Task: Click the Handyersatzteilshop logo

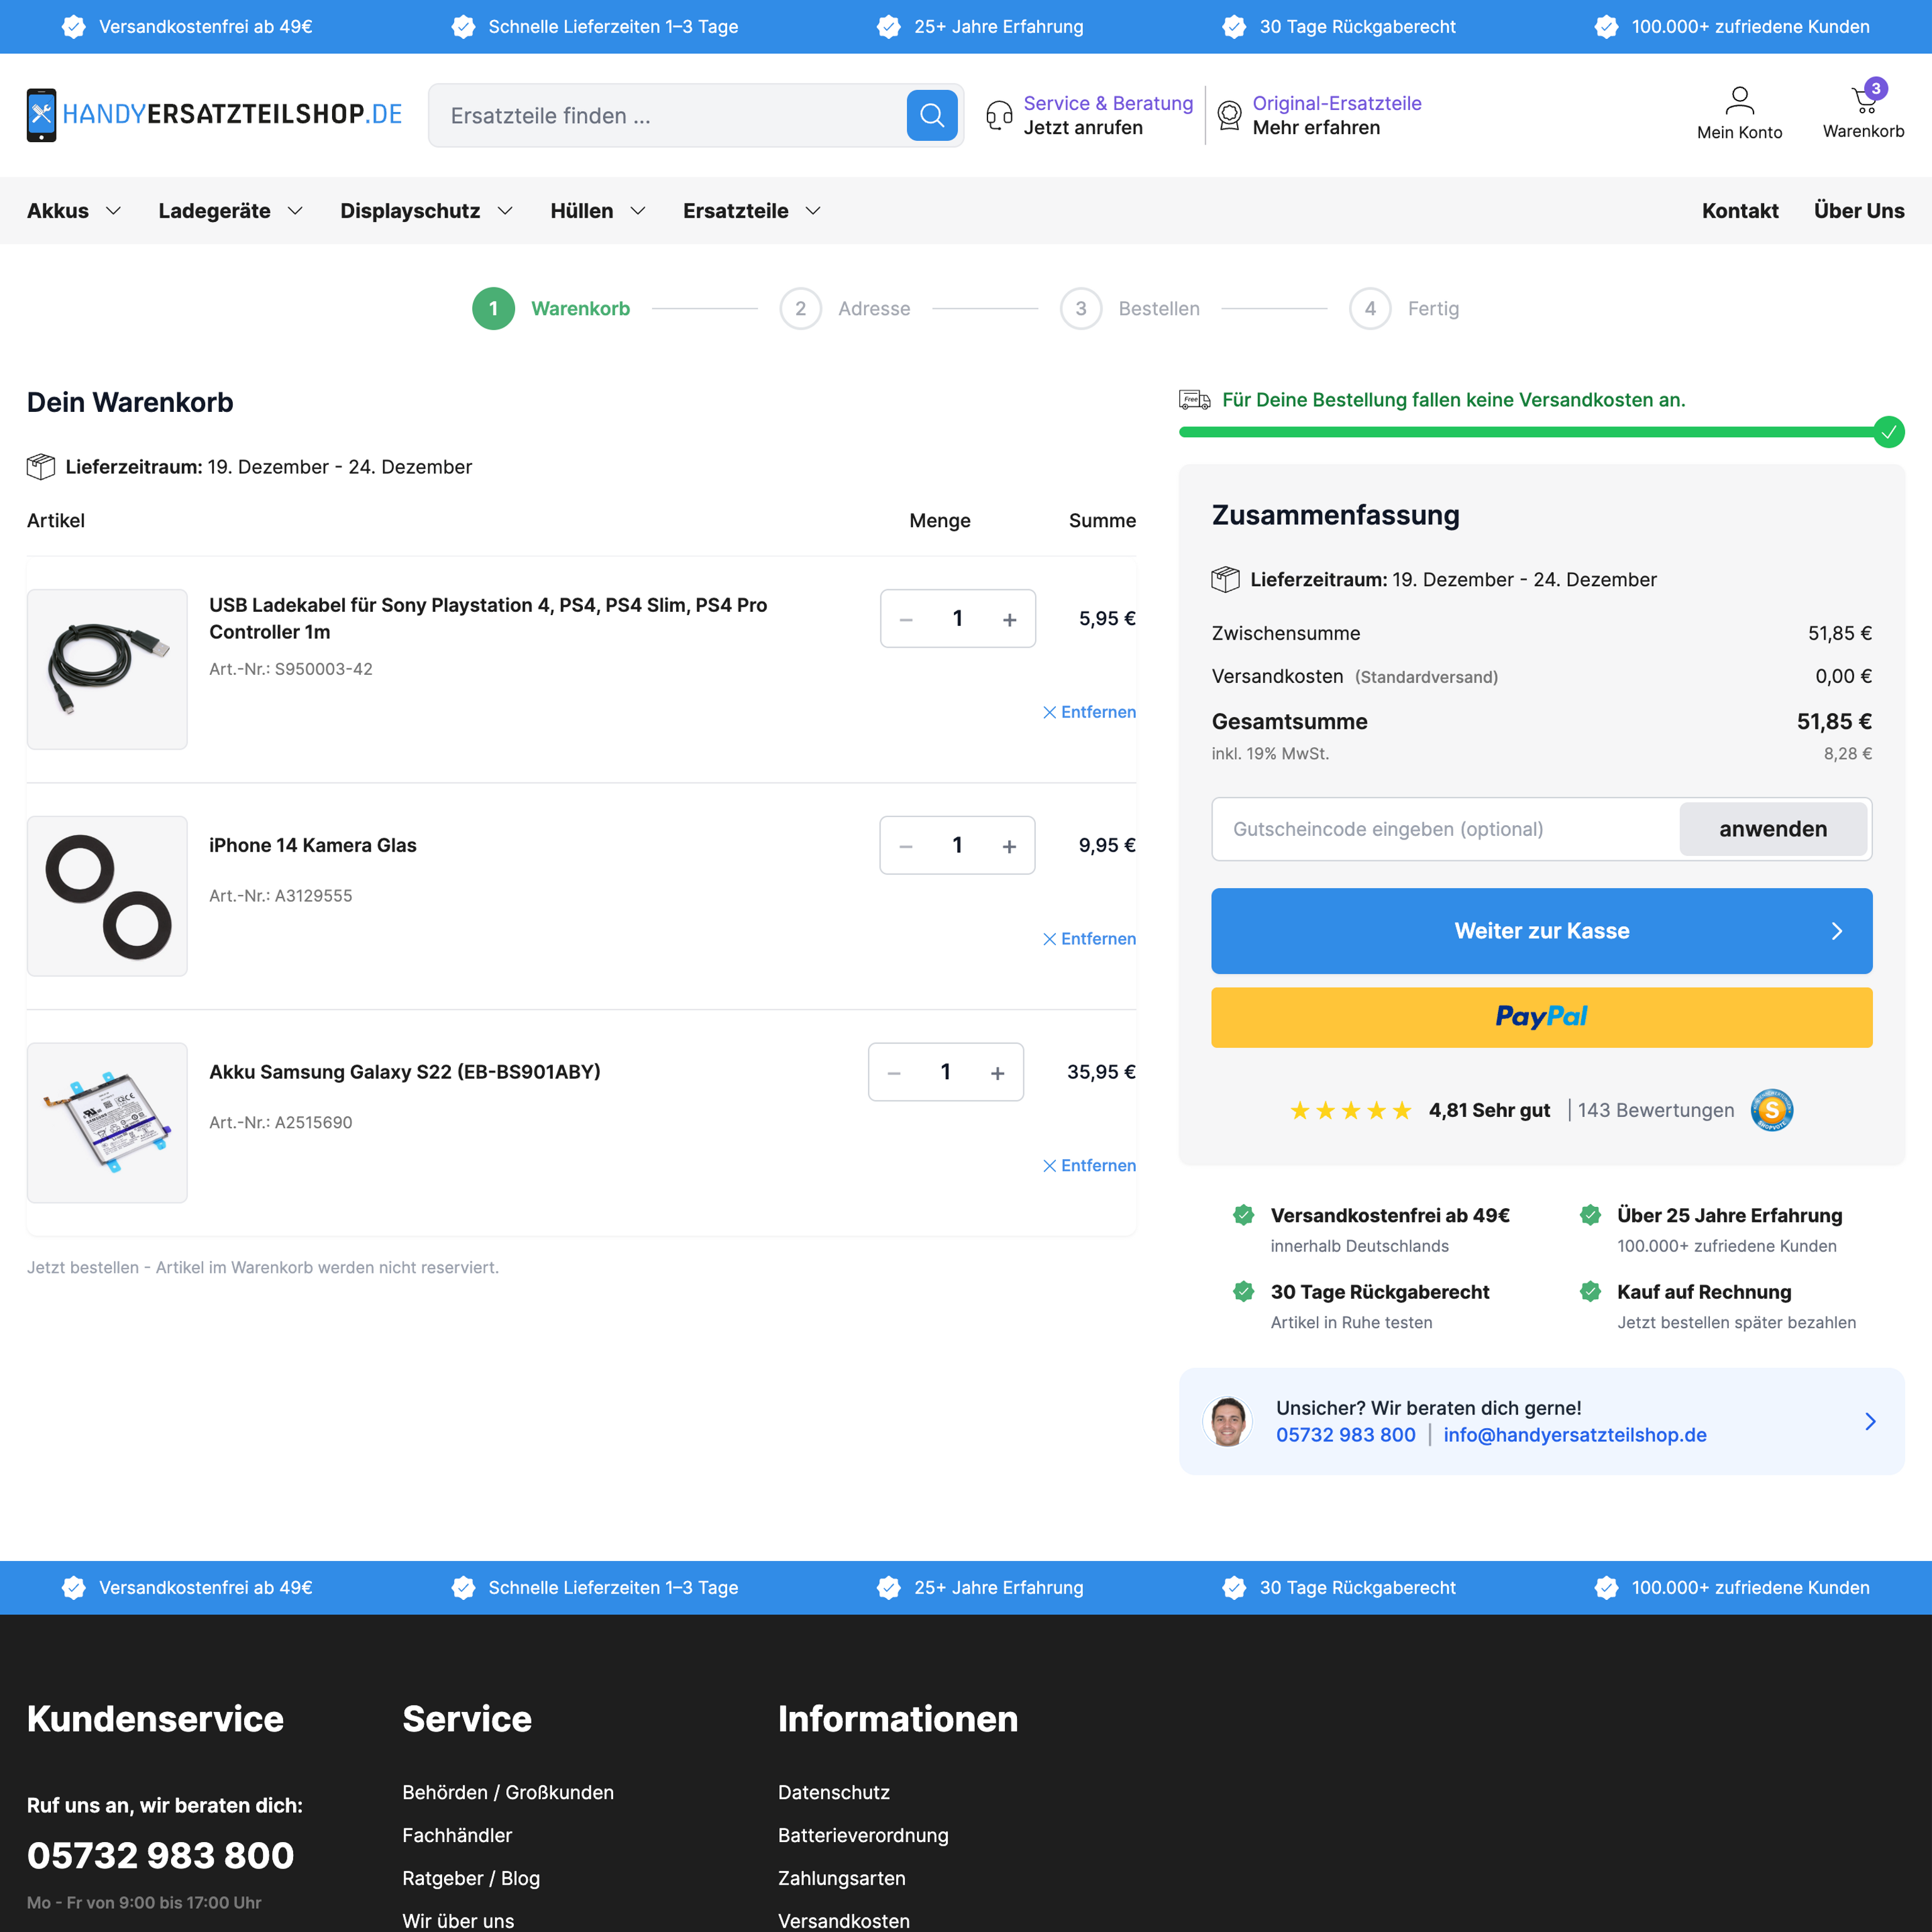Action: coord(213,114)
